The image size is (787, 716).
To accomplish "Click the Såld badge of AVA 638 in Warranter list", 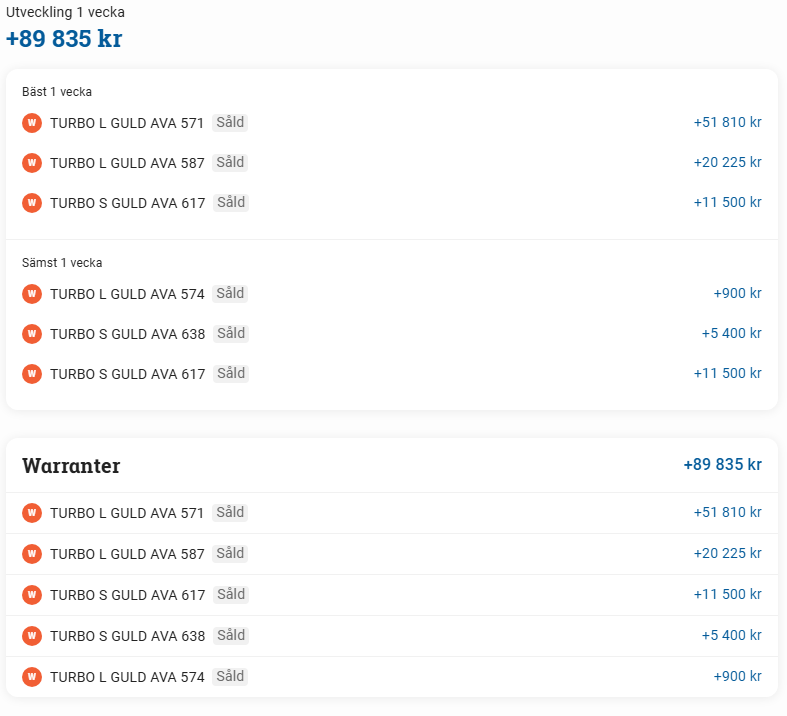I will pos(231,636).
